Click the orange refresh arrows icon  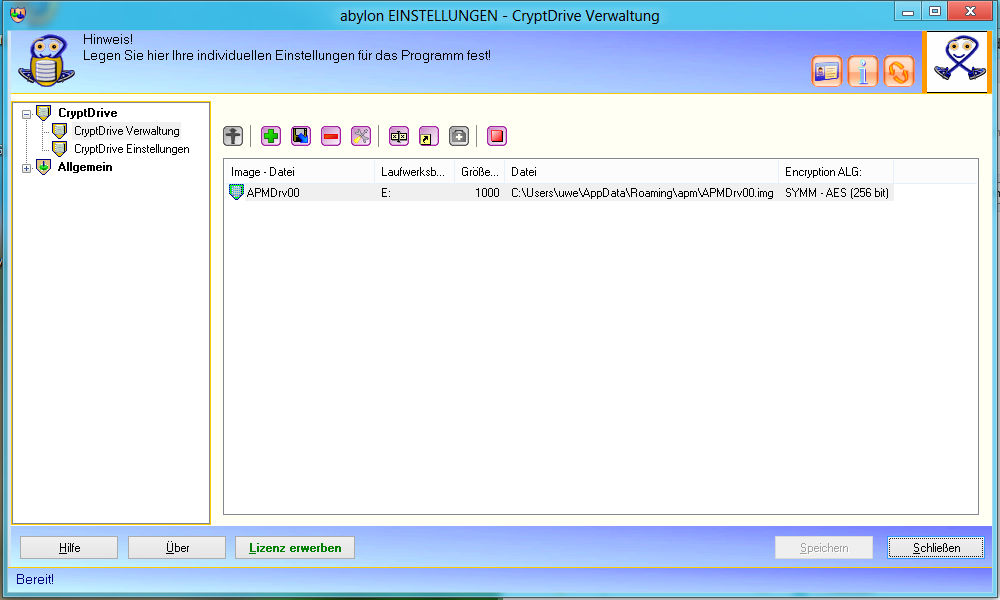(x=899, y=71)
